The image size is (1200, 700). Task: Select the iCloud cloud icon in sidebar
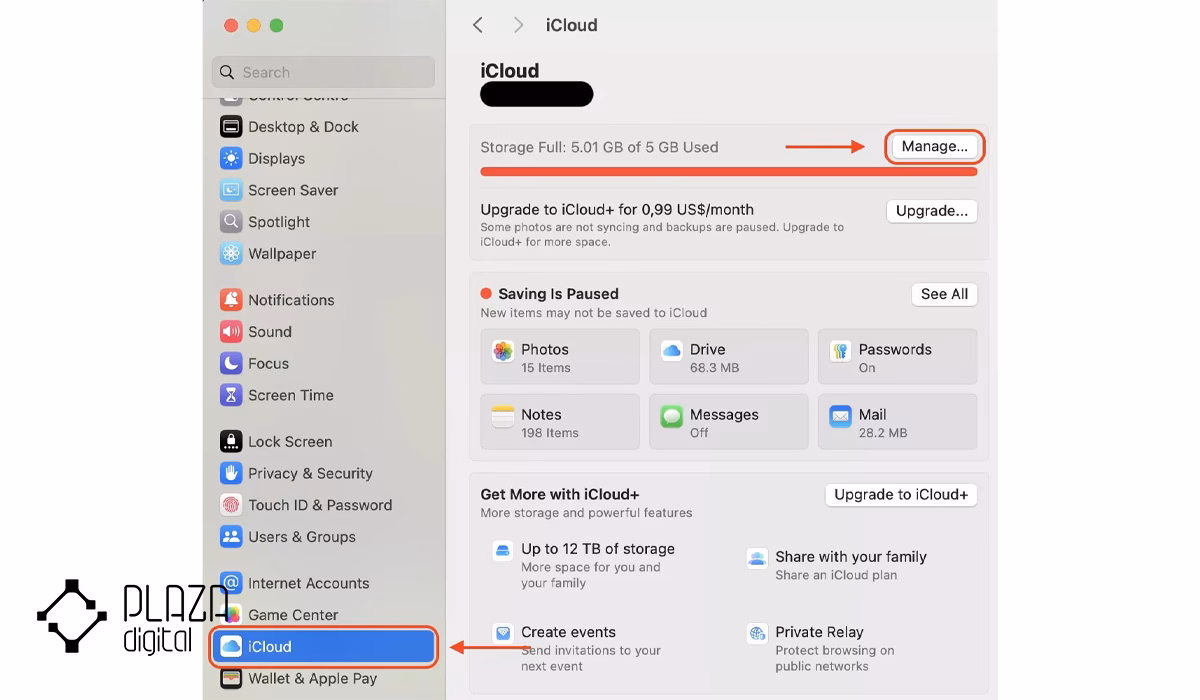(231, 647)
